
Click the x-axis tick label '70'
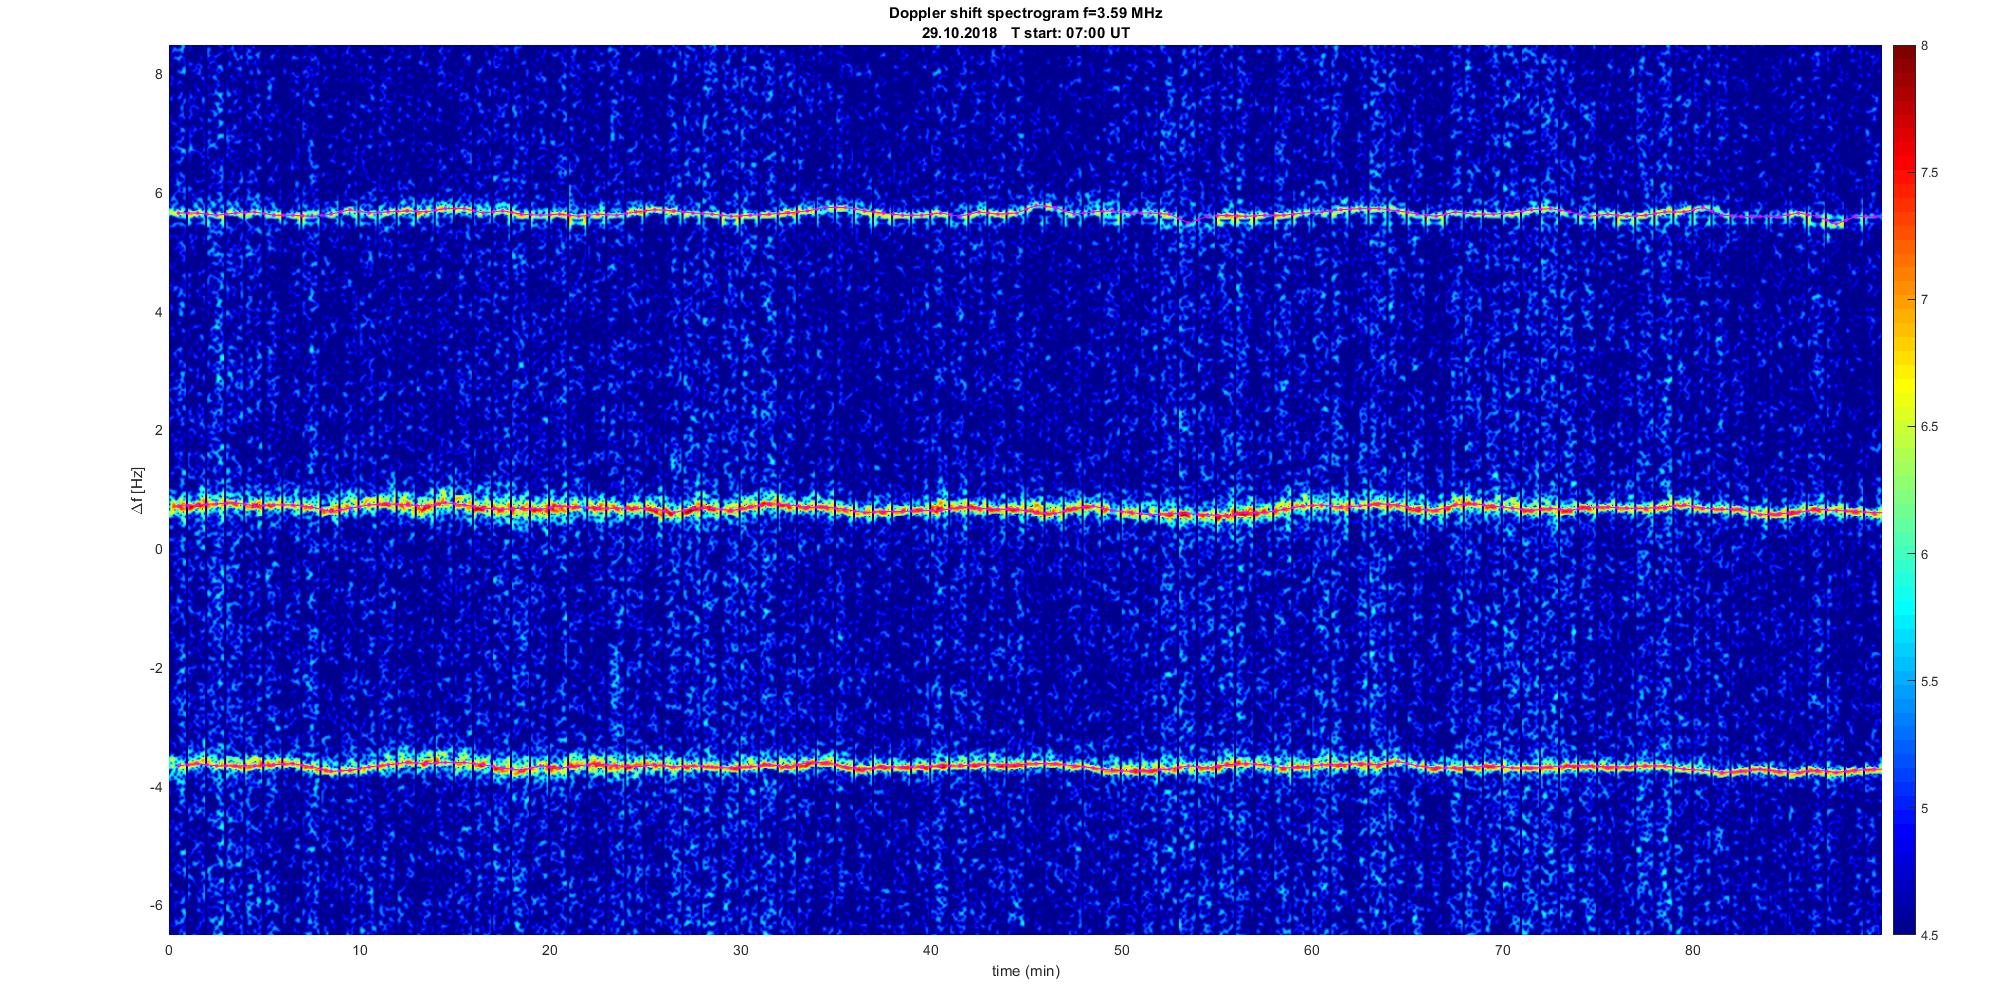pyautogui.click(x=1502, y=950)
